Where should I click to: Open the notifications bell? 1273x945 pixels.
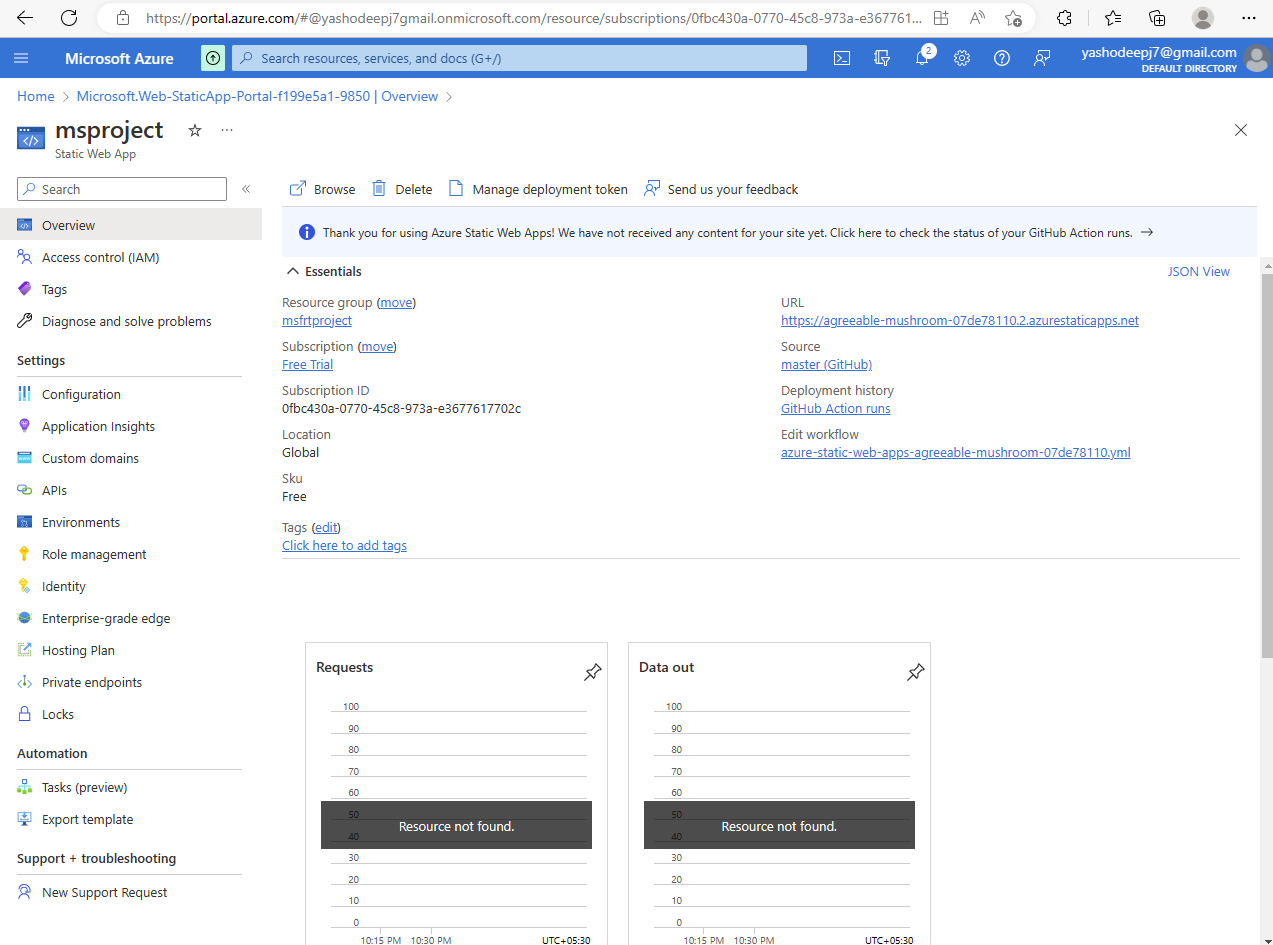[922, 58]
